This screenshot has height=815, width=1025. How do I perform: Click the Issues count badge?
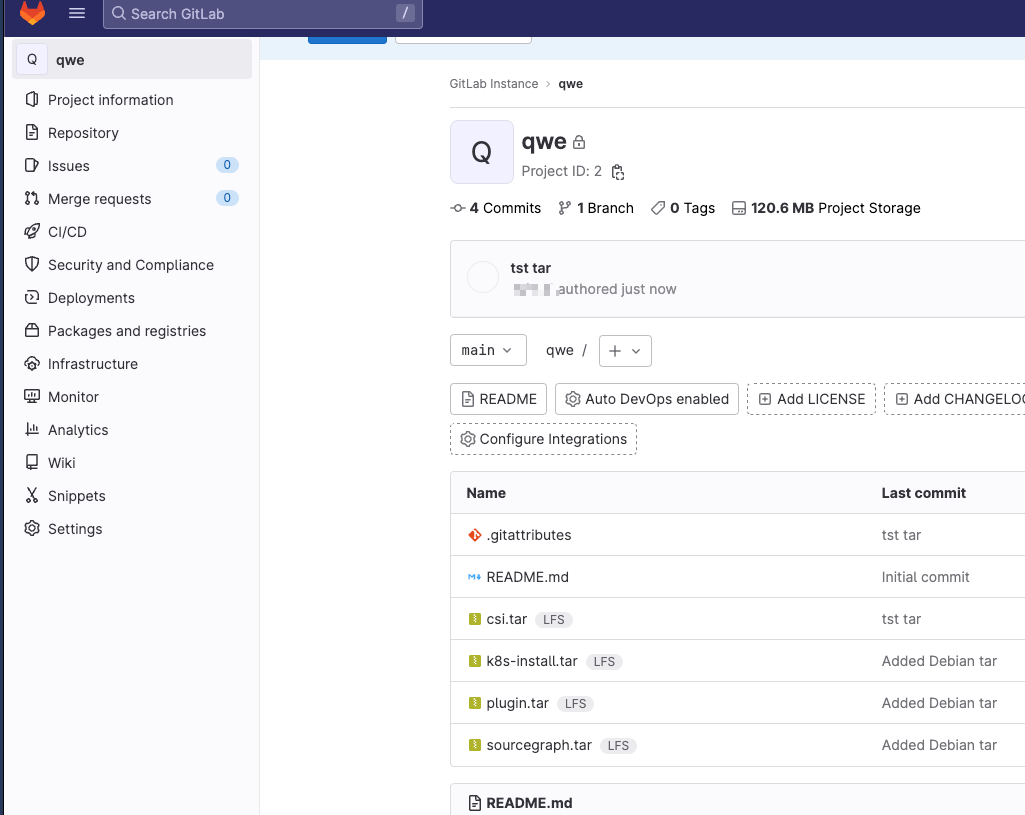(x=227, y=165)
